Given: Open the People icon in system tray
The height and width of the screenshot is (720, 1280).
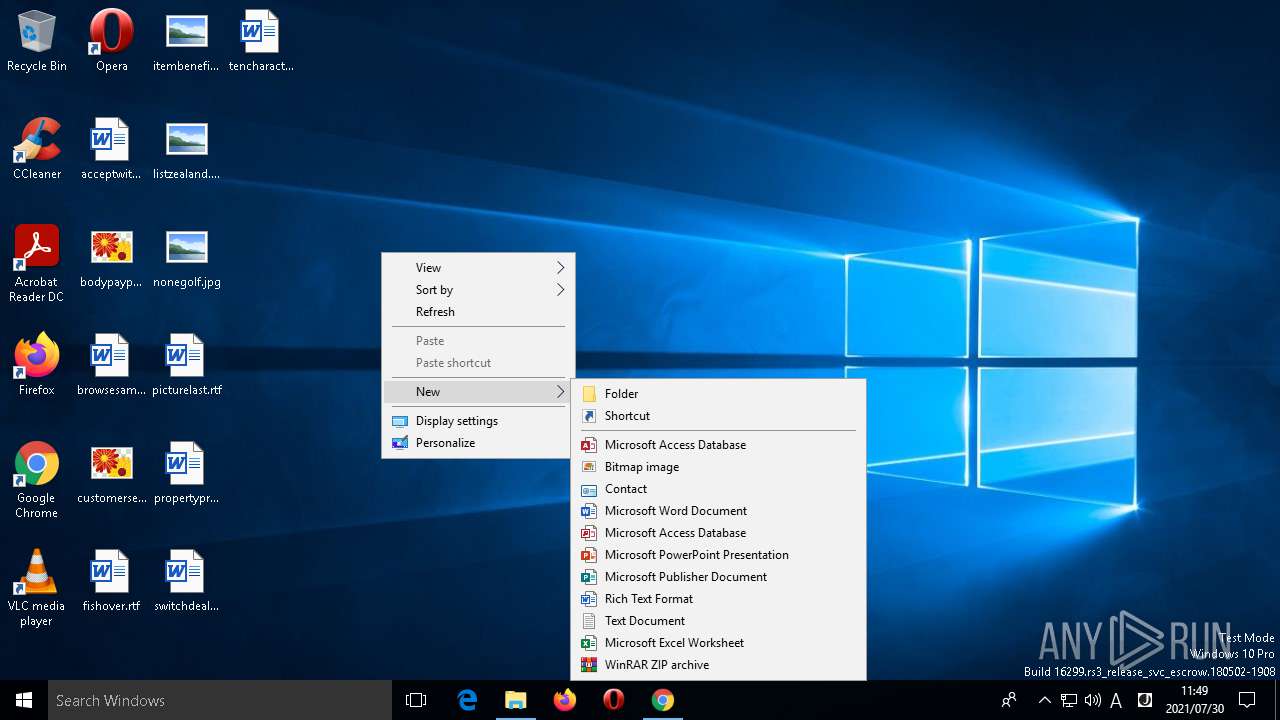Looking at the screenshot, I should [1009, 700].
